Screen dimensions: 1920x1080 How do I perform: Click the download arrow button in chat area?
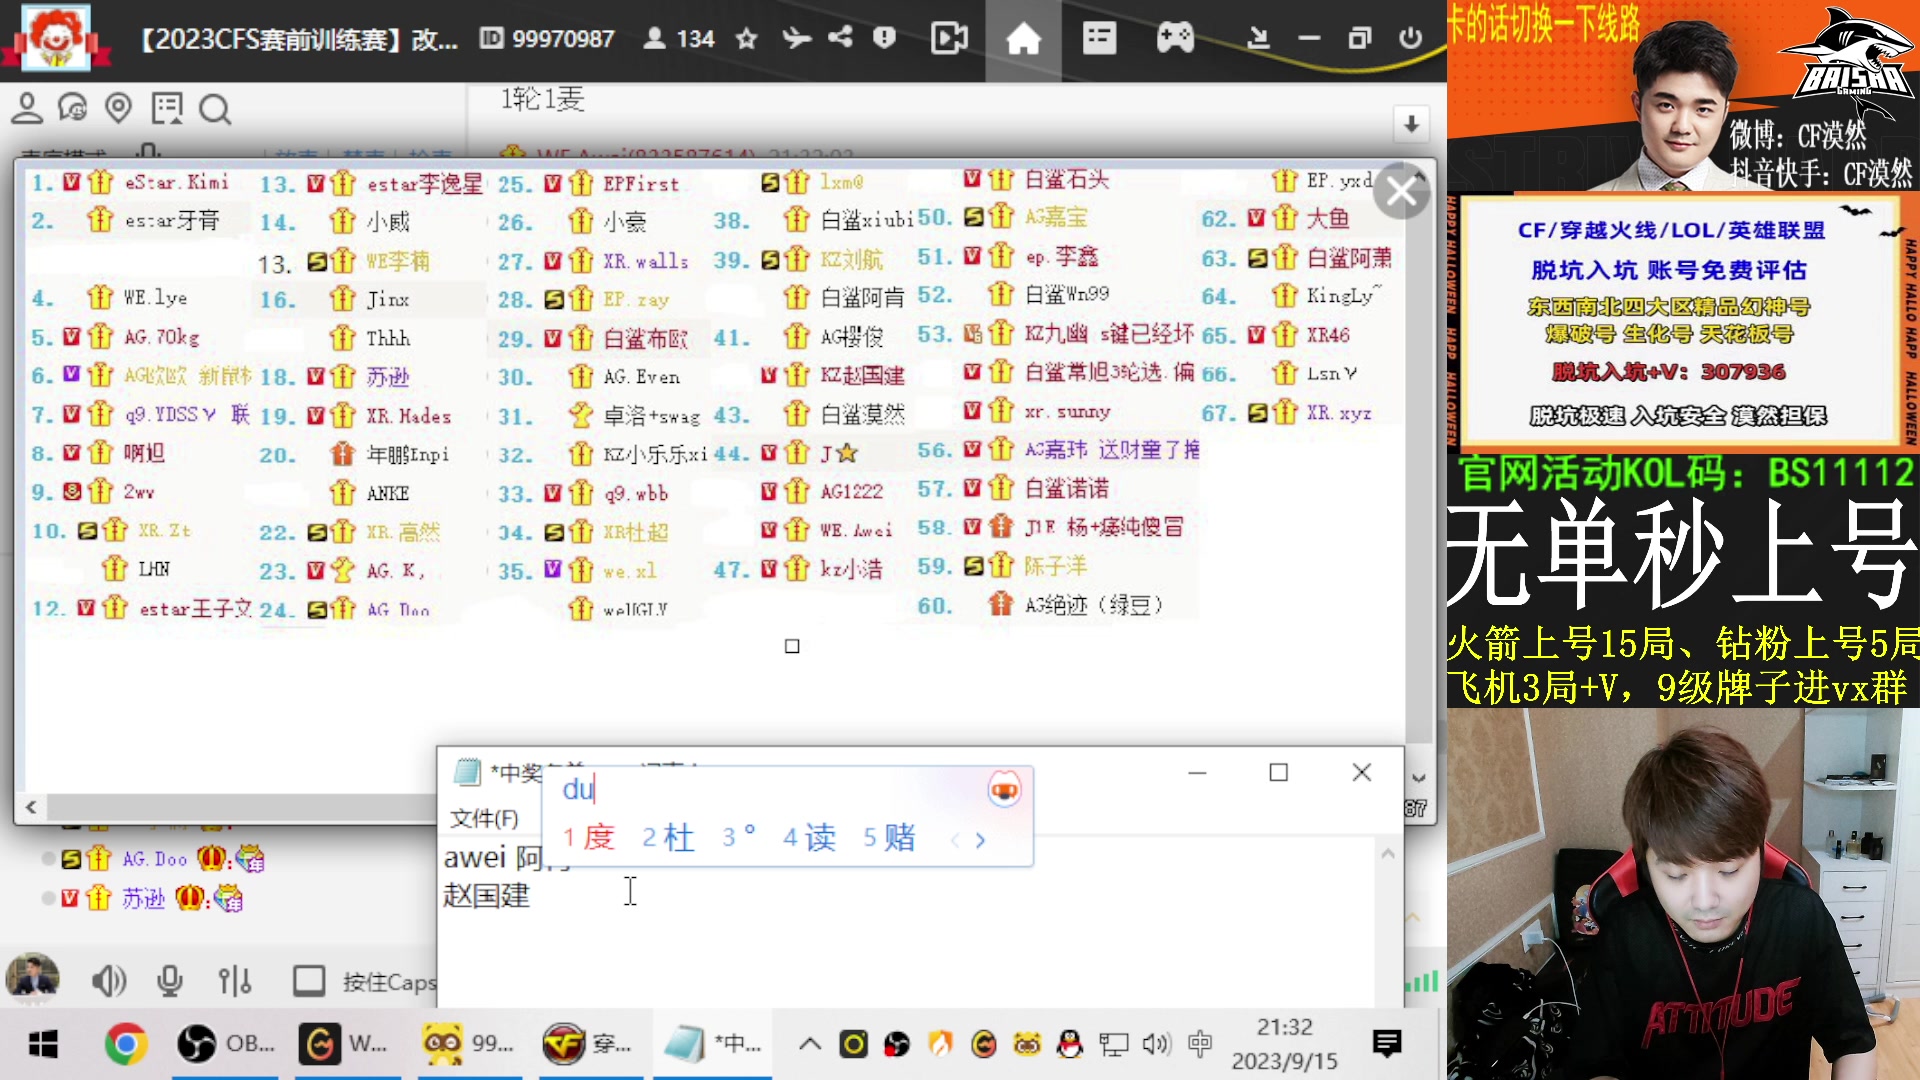click(x=1411, y=125)
